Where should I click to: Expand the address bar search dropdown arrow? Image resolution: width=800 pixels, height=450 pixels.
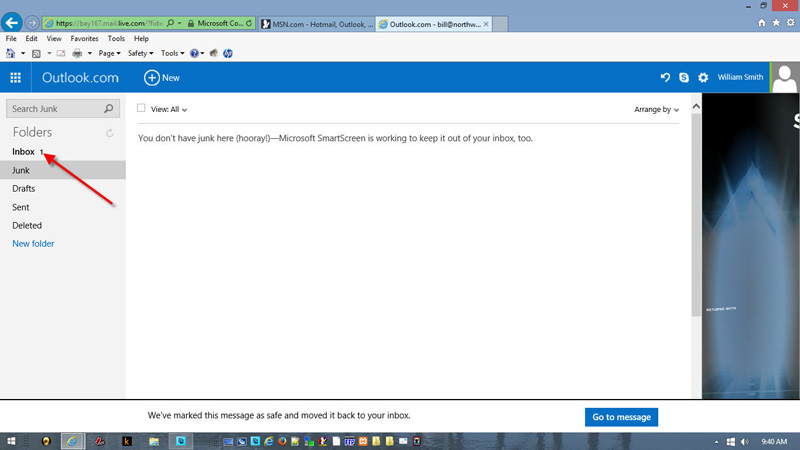(180, 23)
